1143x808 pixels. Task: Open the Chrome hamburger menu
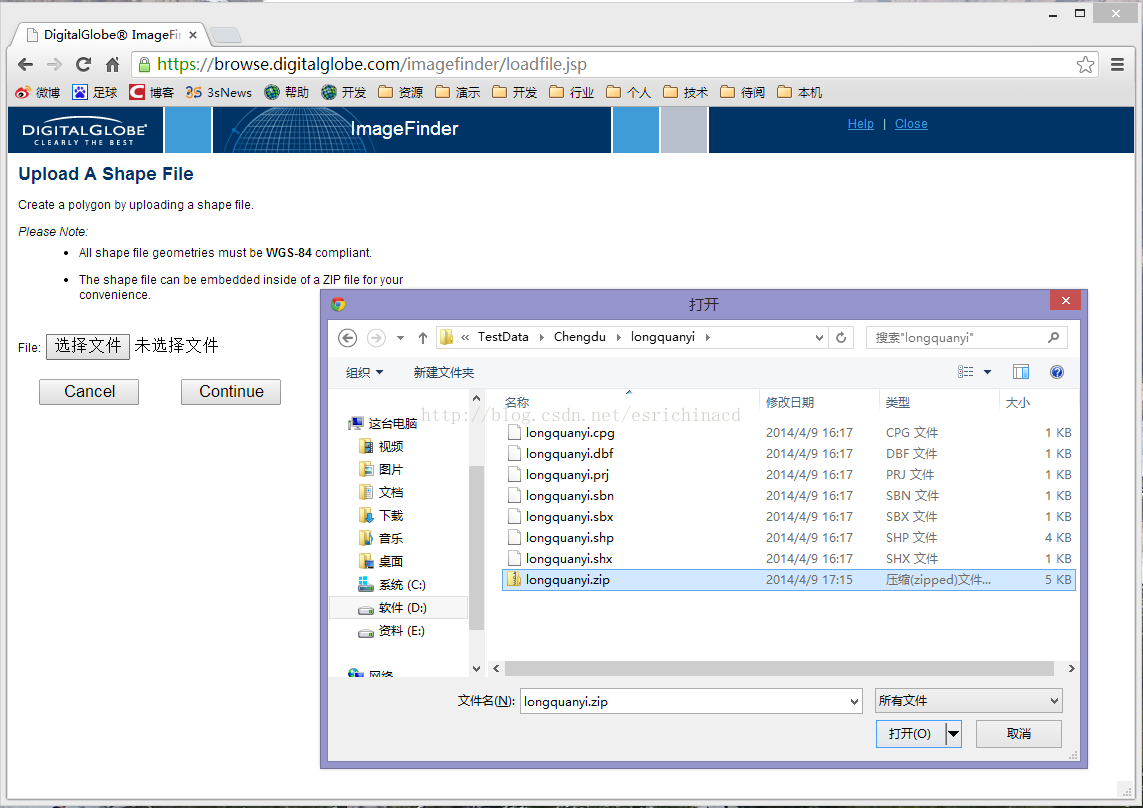pos(1117,64)
